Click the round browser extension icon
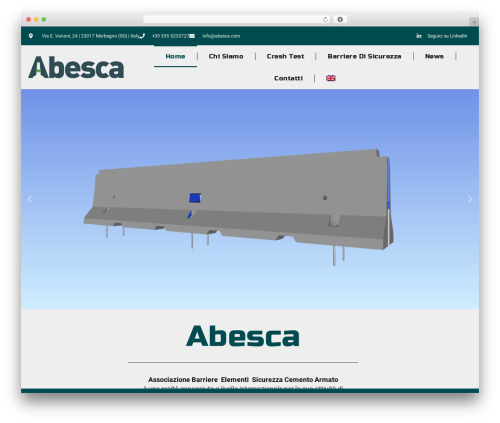Viewport: 500px width, 423px height. (340, 20)
